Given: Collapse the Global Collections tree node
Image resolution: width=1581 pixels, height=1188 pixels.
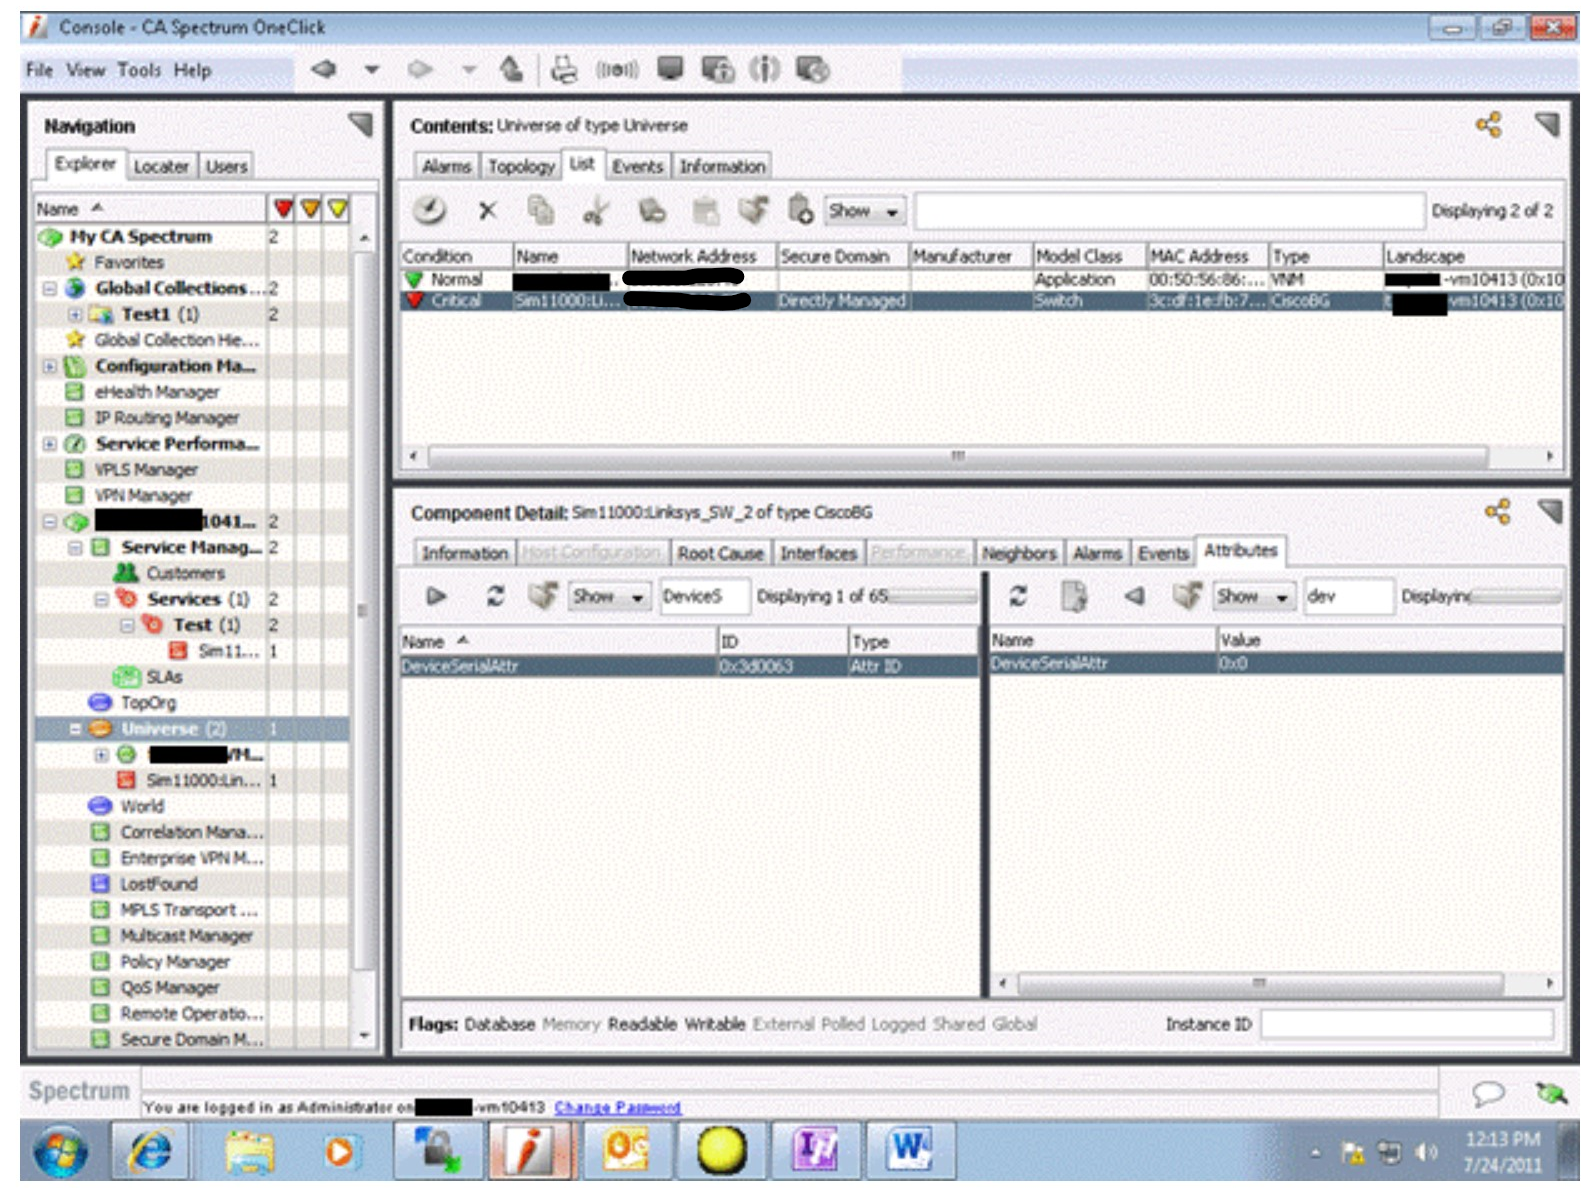Looking at the screenshot, I should tap(49, 288).
